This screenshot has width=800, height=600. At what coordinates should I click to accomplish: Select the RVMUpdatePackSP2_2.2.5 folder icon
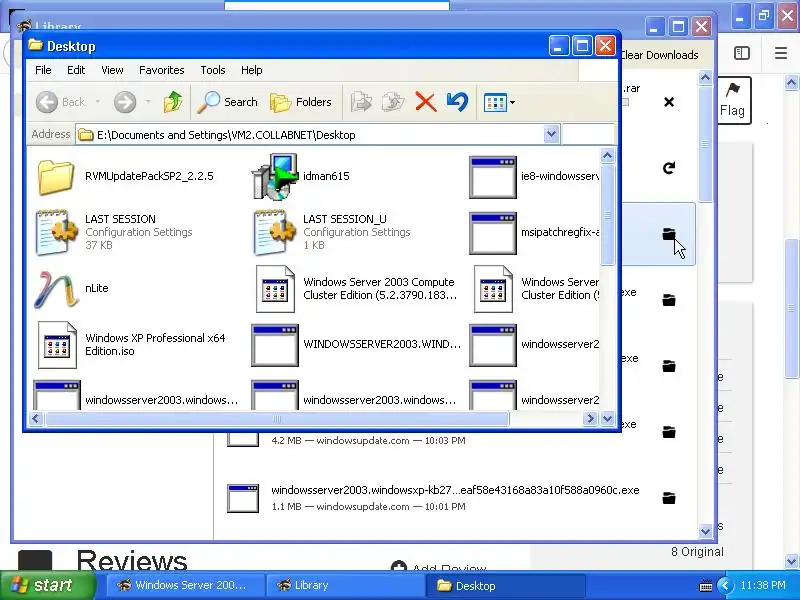point(56,177)
